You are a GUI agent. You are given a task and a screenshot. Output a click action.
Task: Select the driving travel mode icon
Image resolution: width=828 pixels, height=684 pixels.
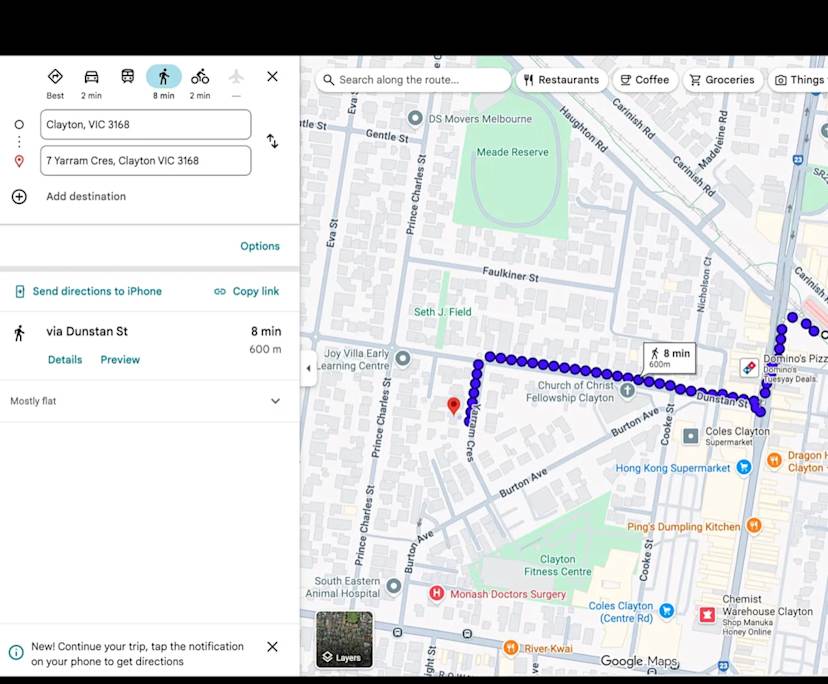[x=91, y=77]
